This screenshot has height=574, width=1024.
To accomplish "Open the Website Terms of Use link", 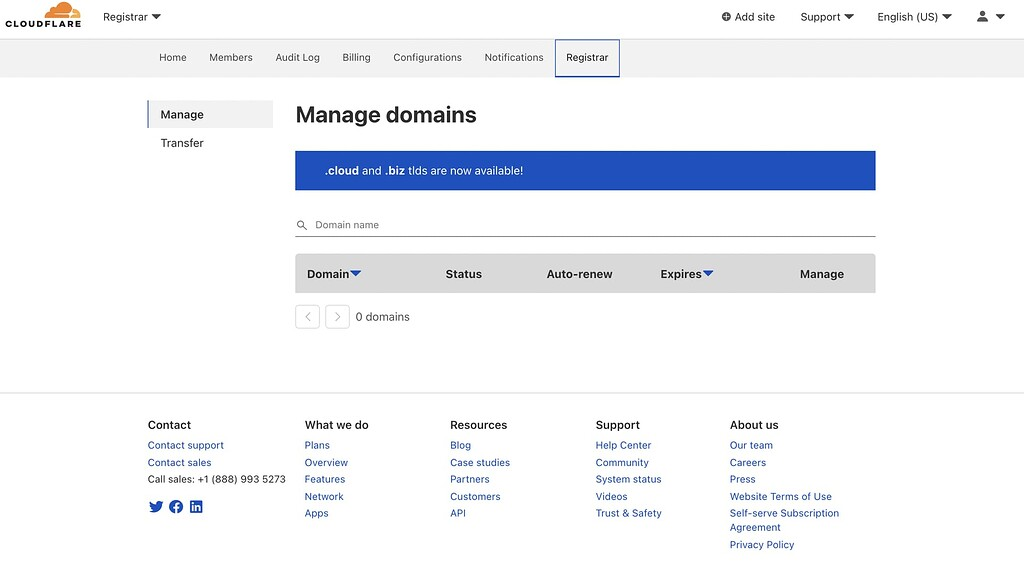I will [780, 496].
